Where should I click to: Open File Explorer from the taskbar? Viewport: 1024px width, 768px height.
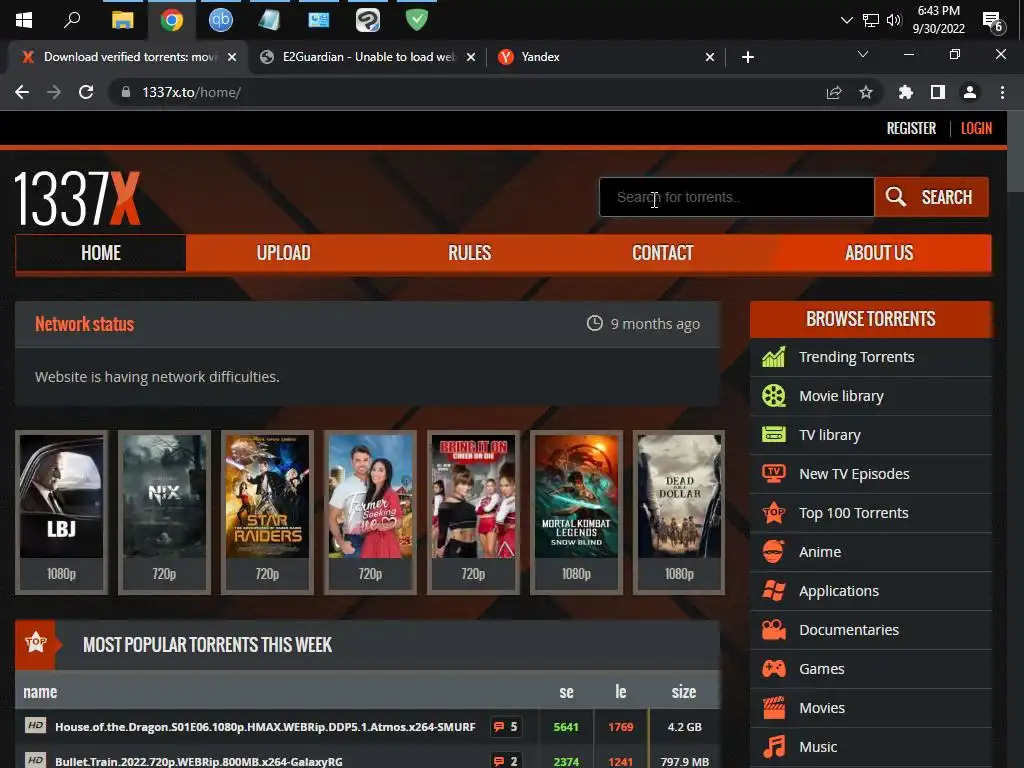click(x=122, y=20)
